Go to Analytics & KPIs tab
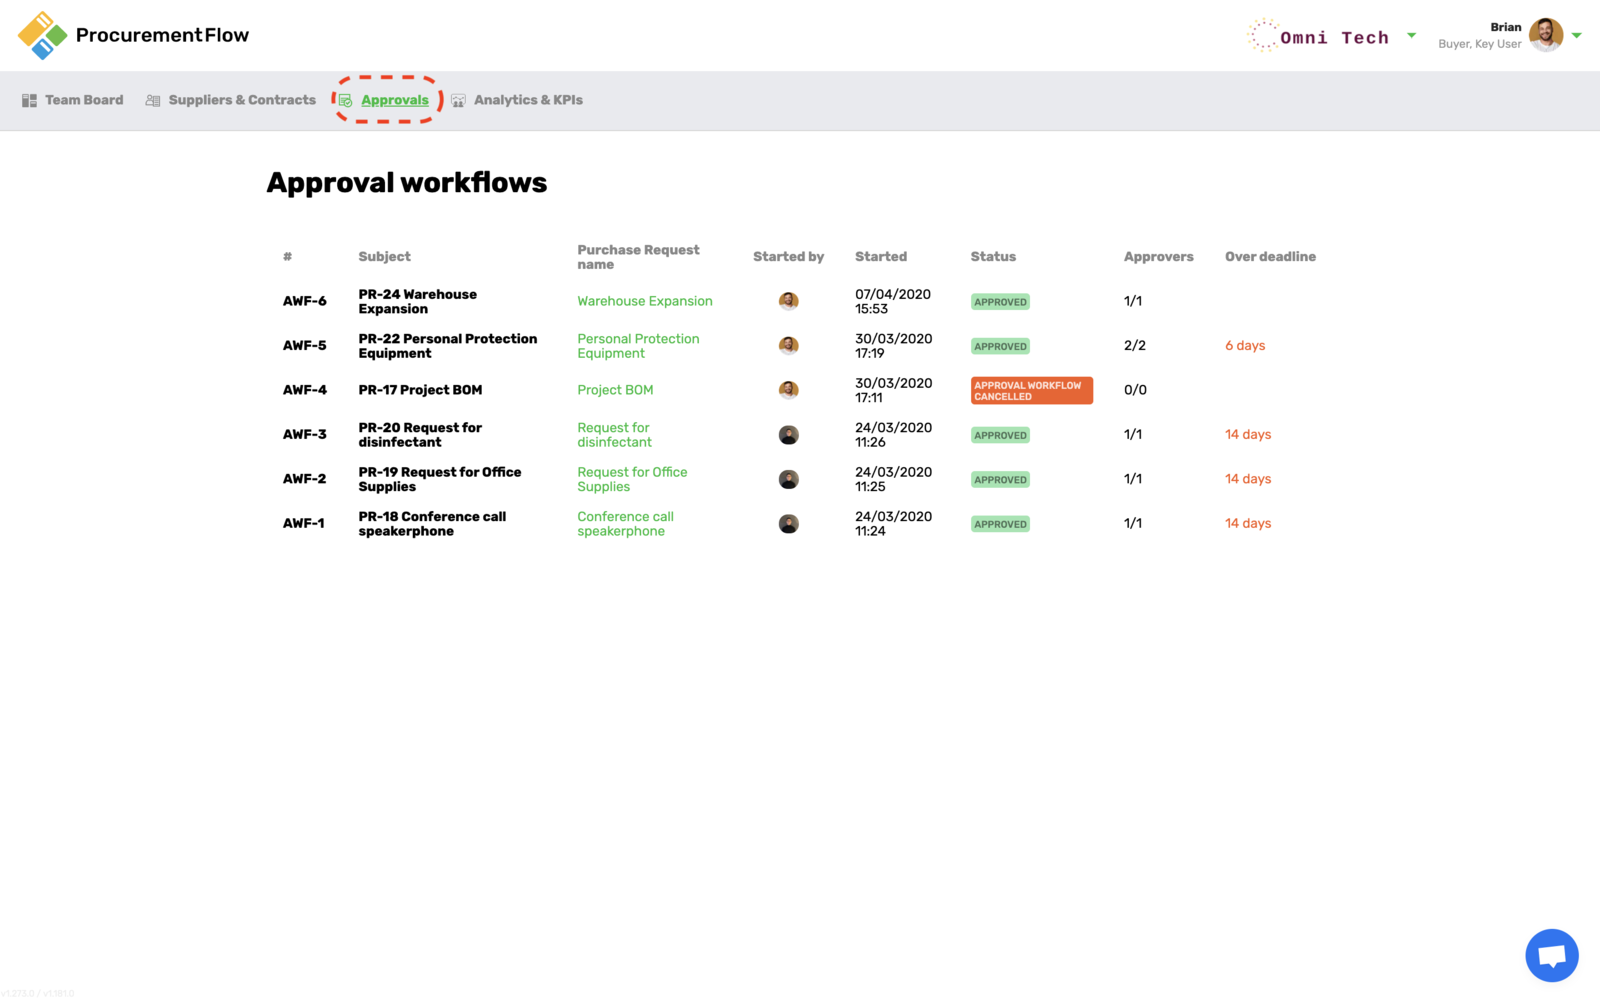 tap(527, 100)
